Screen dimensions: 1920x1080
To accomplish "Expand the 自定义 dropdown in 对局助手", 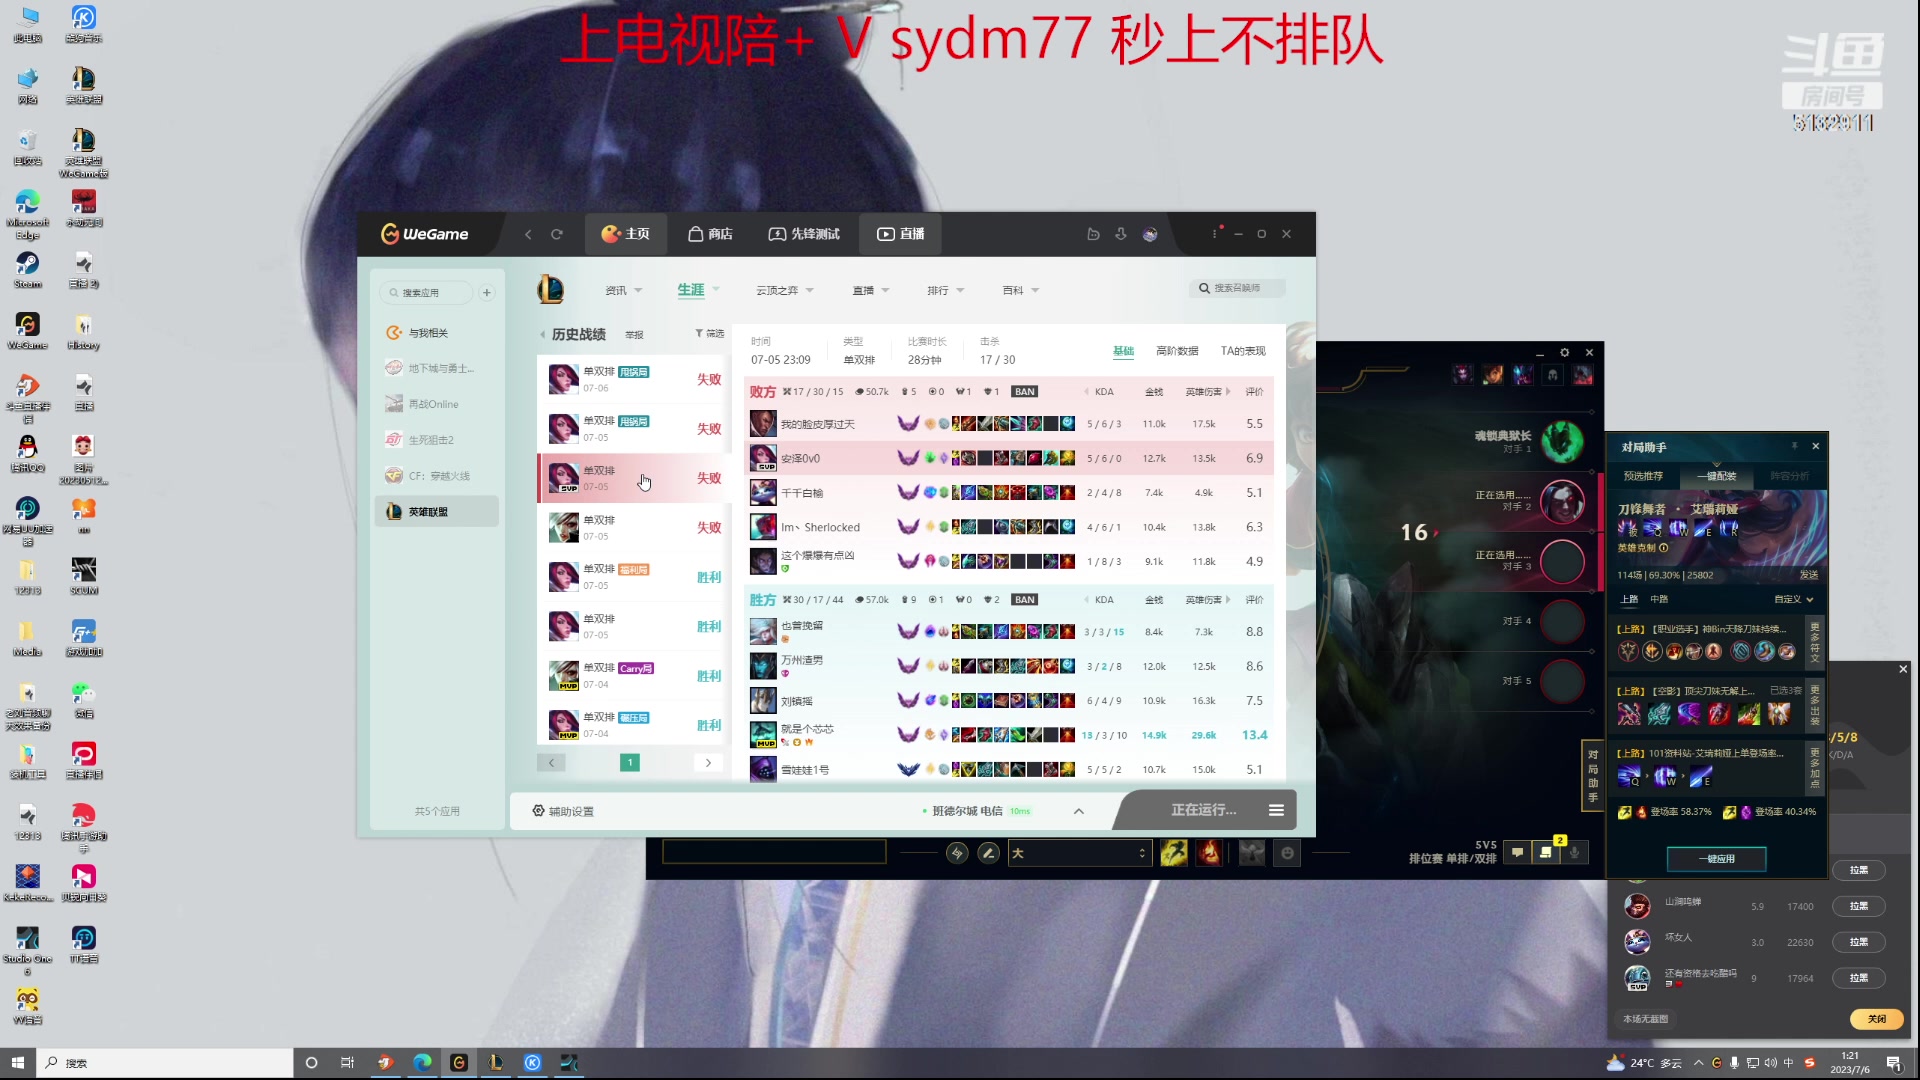I will click(1793, 599).
